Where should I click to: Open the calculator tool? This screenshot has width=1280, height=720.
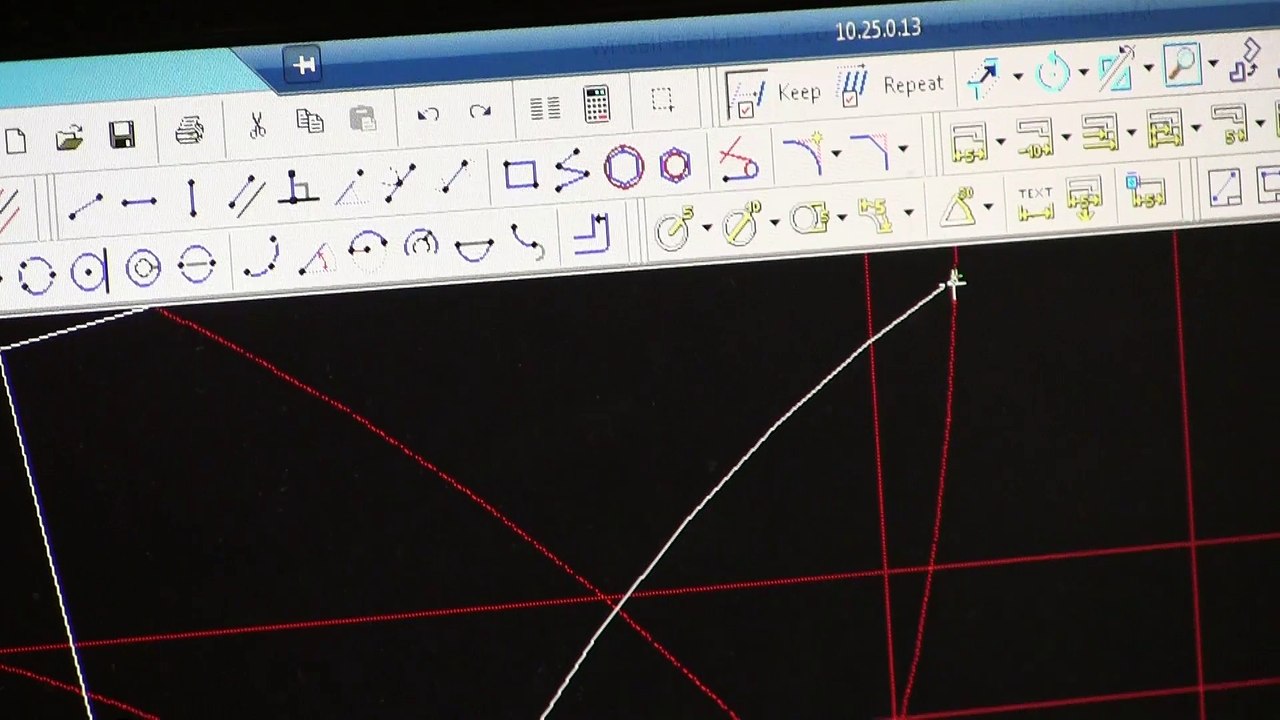[x=597, y=104]
